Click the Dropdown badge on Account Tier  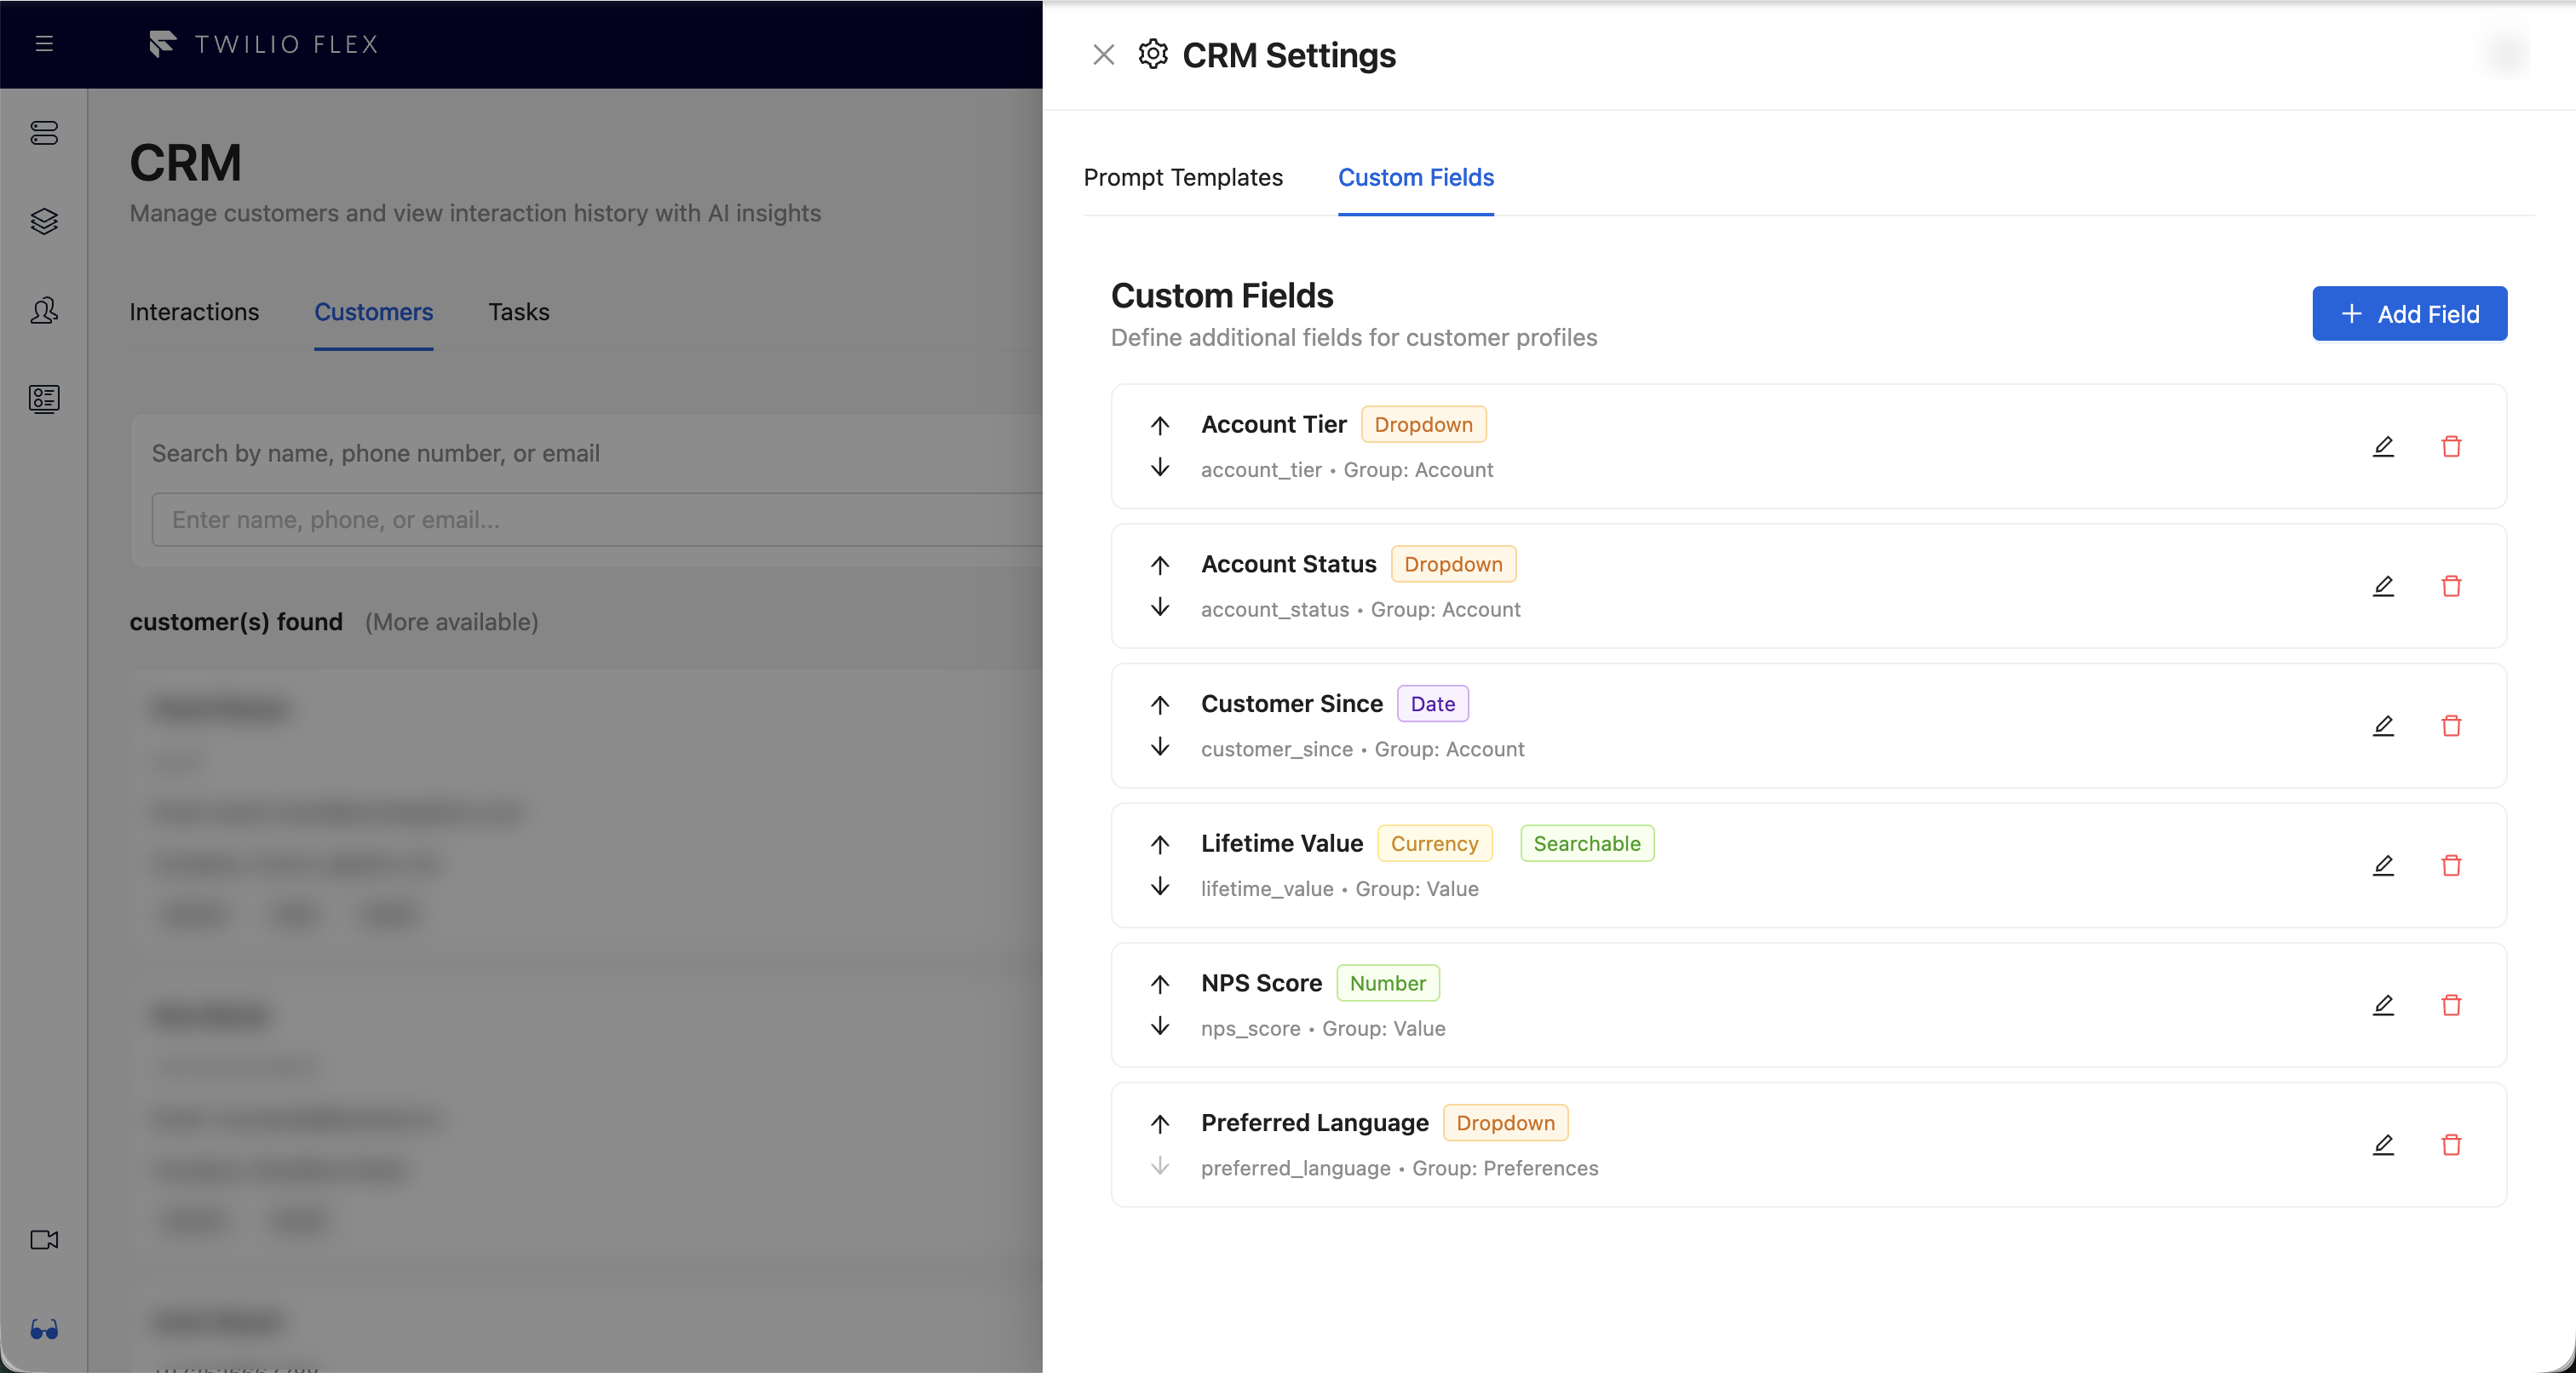[x=1423, y=424]
